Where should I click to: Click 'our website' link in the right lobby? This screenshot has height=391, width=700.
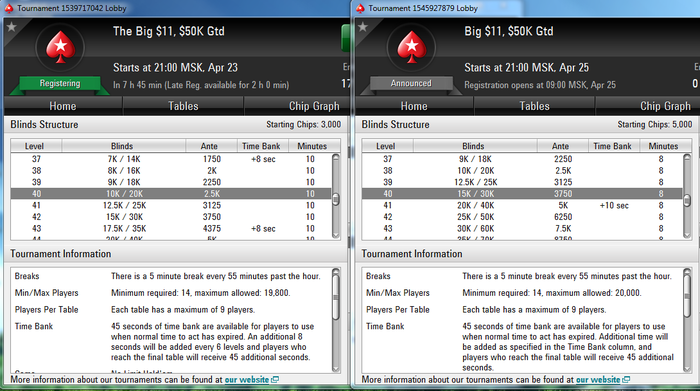point(598,380)
